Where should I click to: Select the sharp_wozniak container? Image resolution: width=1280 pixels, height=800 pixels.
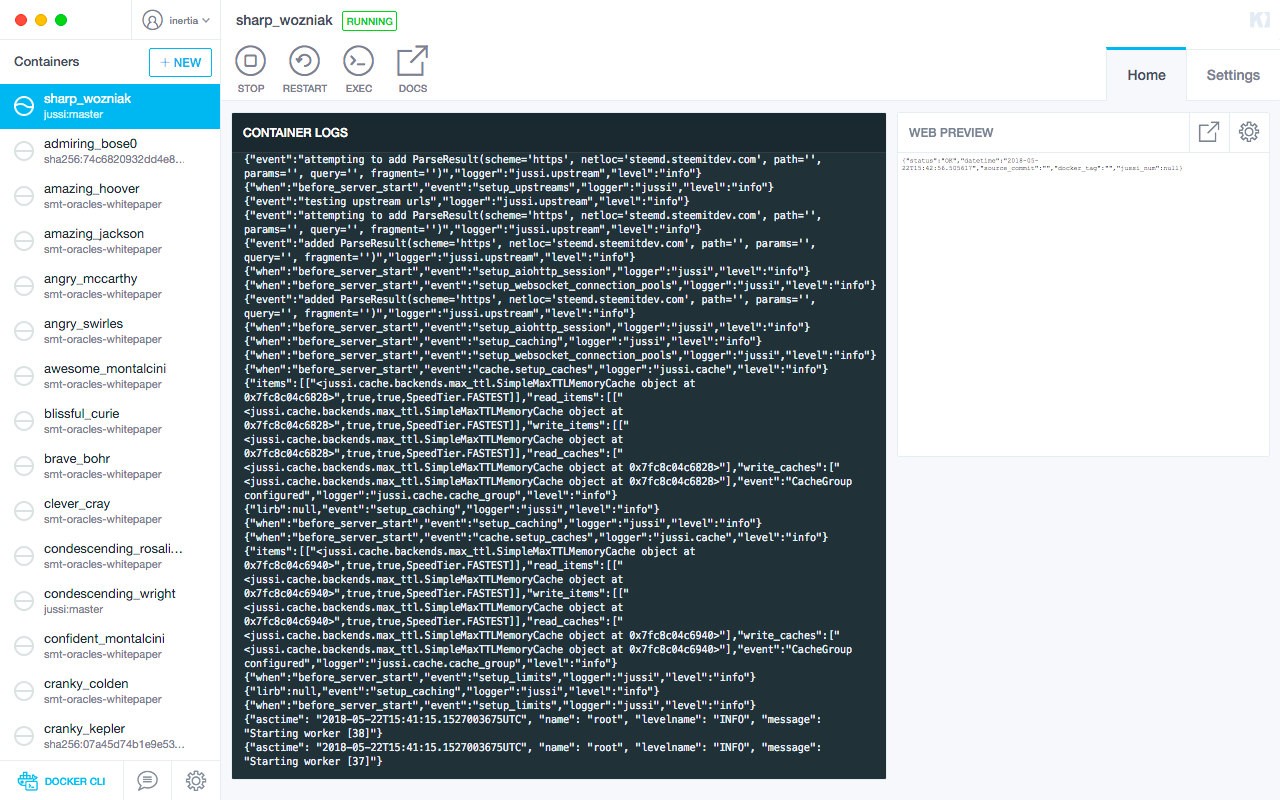110,106
